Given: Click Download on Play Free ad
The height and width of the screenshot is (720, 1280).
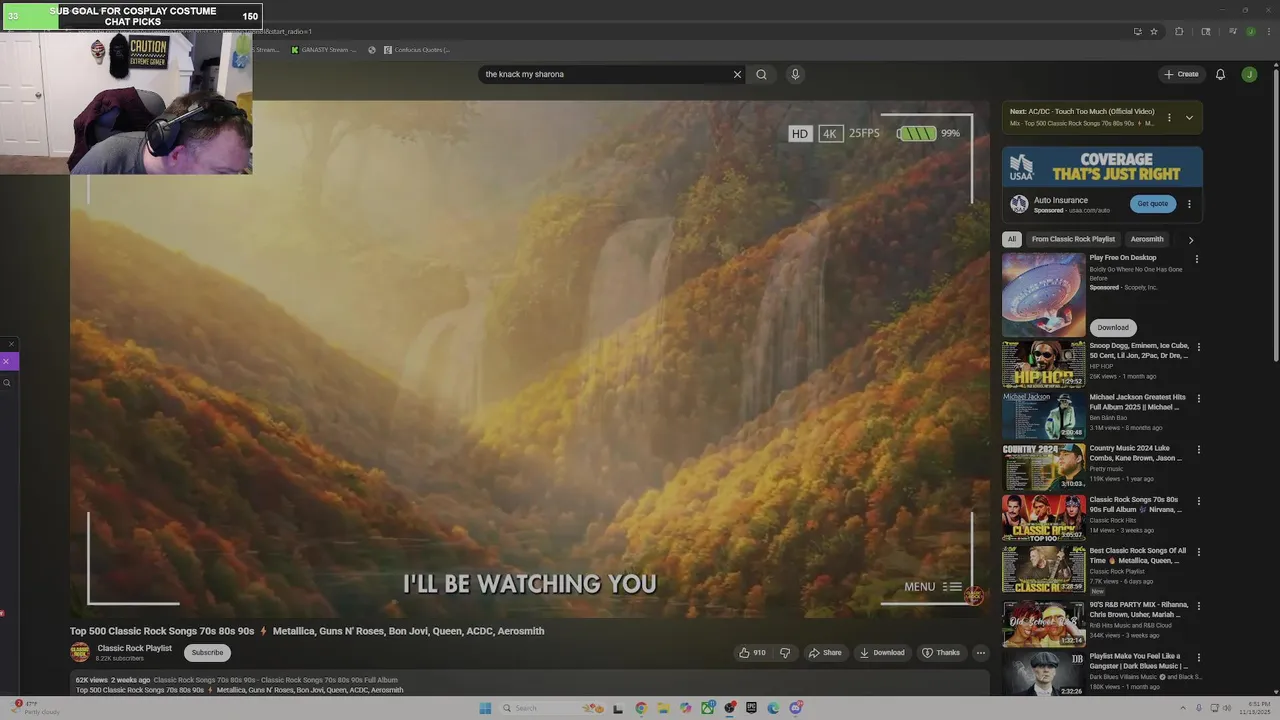Looking at the screenshot, I should (1113, 327).
